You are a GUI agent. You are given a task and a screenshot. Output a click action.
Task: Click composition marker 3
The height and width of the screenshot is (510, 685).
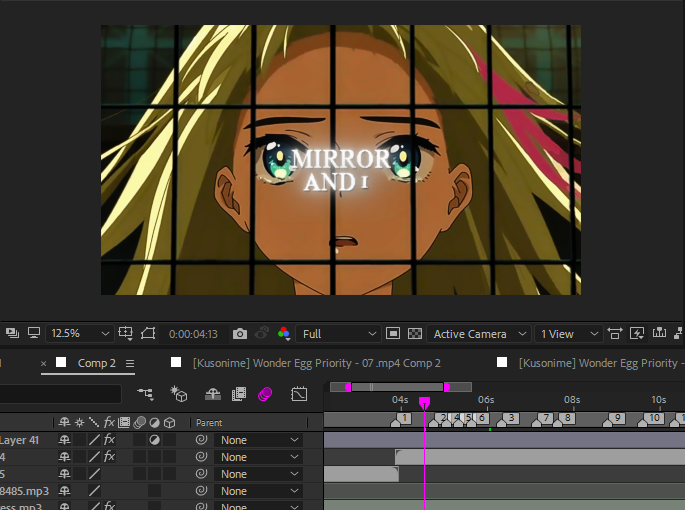tap(508, 419)
